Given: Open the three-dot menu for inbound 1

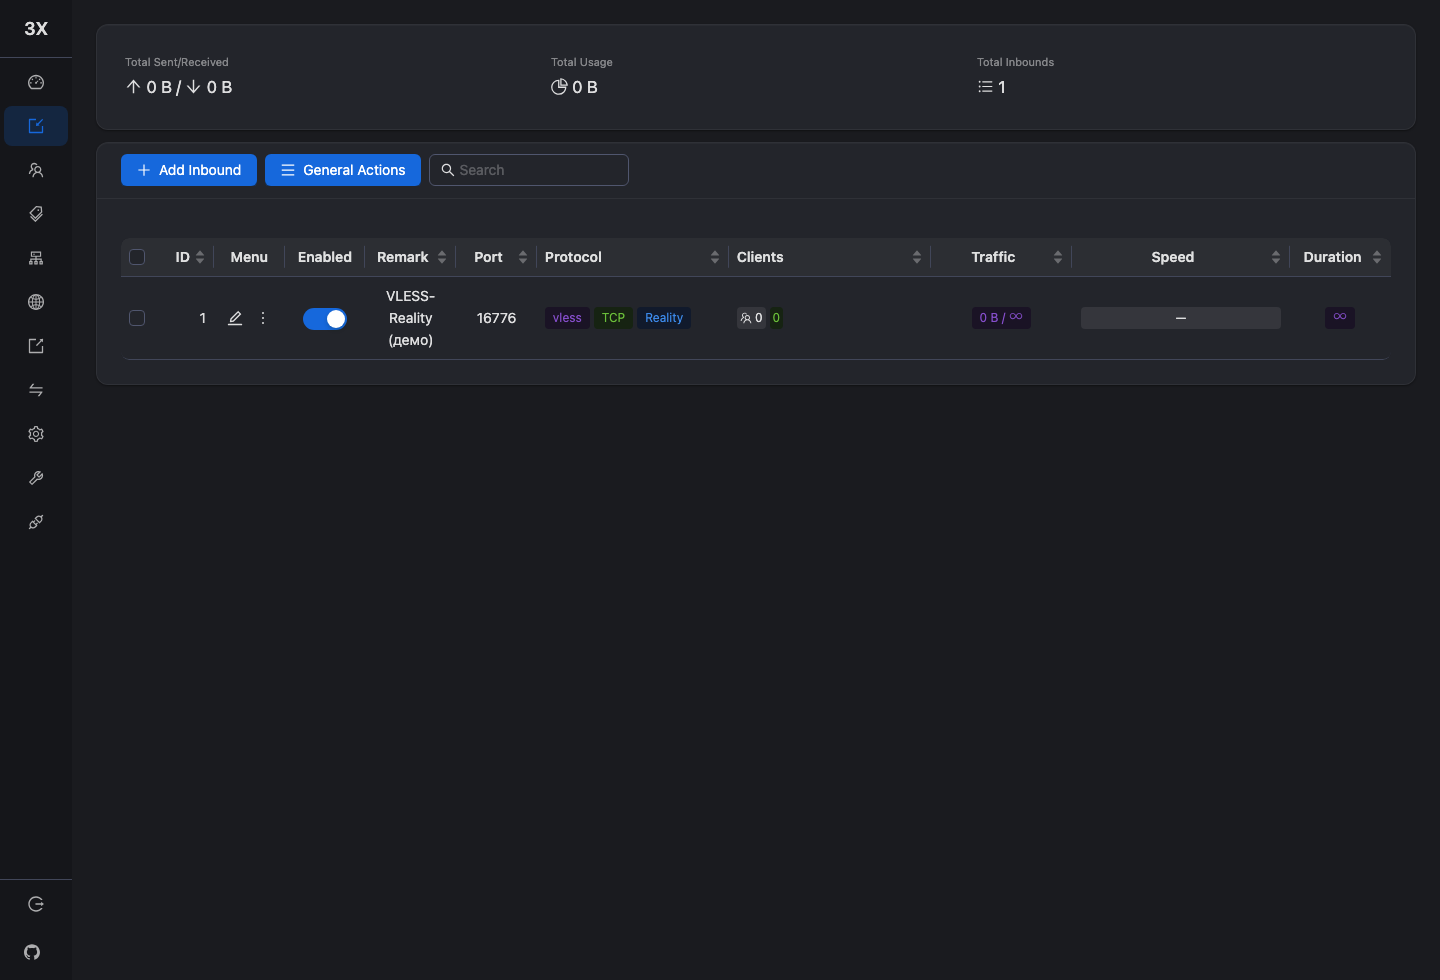Looking at the screenshot, I should [x=263, y=318].
